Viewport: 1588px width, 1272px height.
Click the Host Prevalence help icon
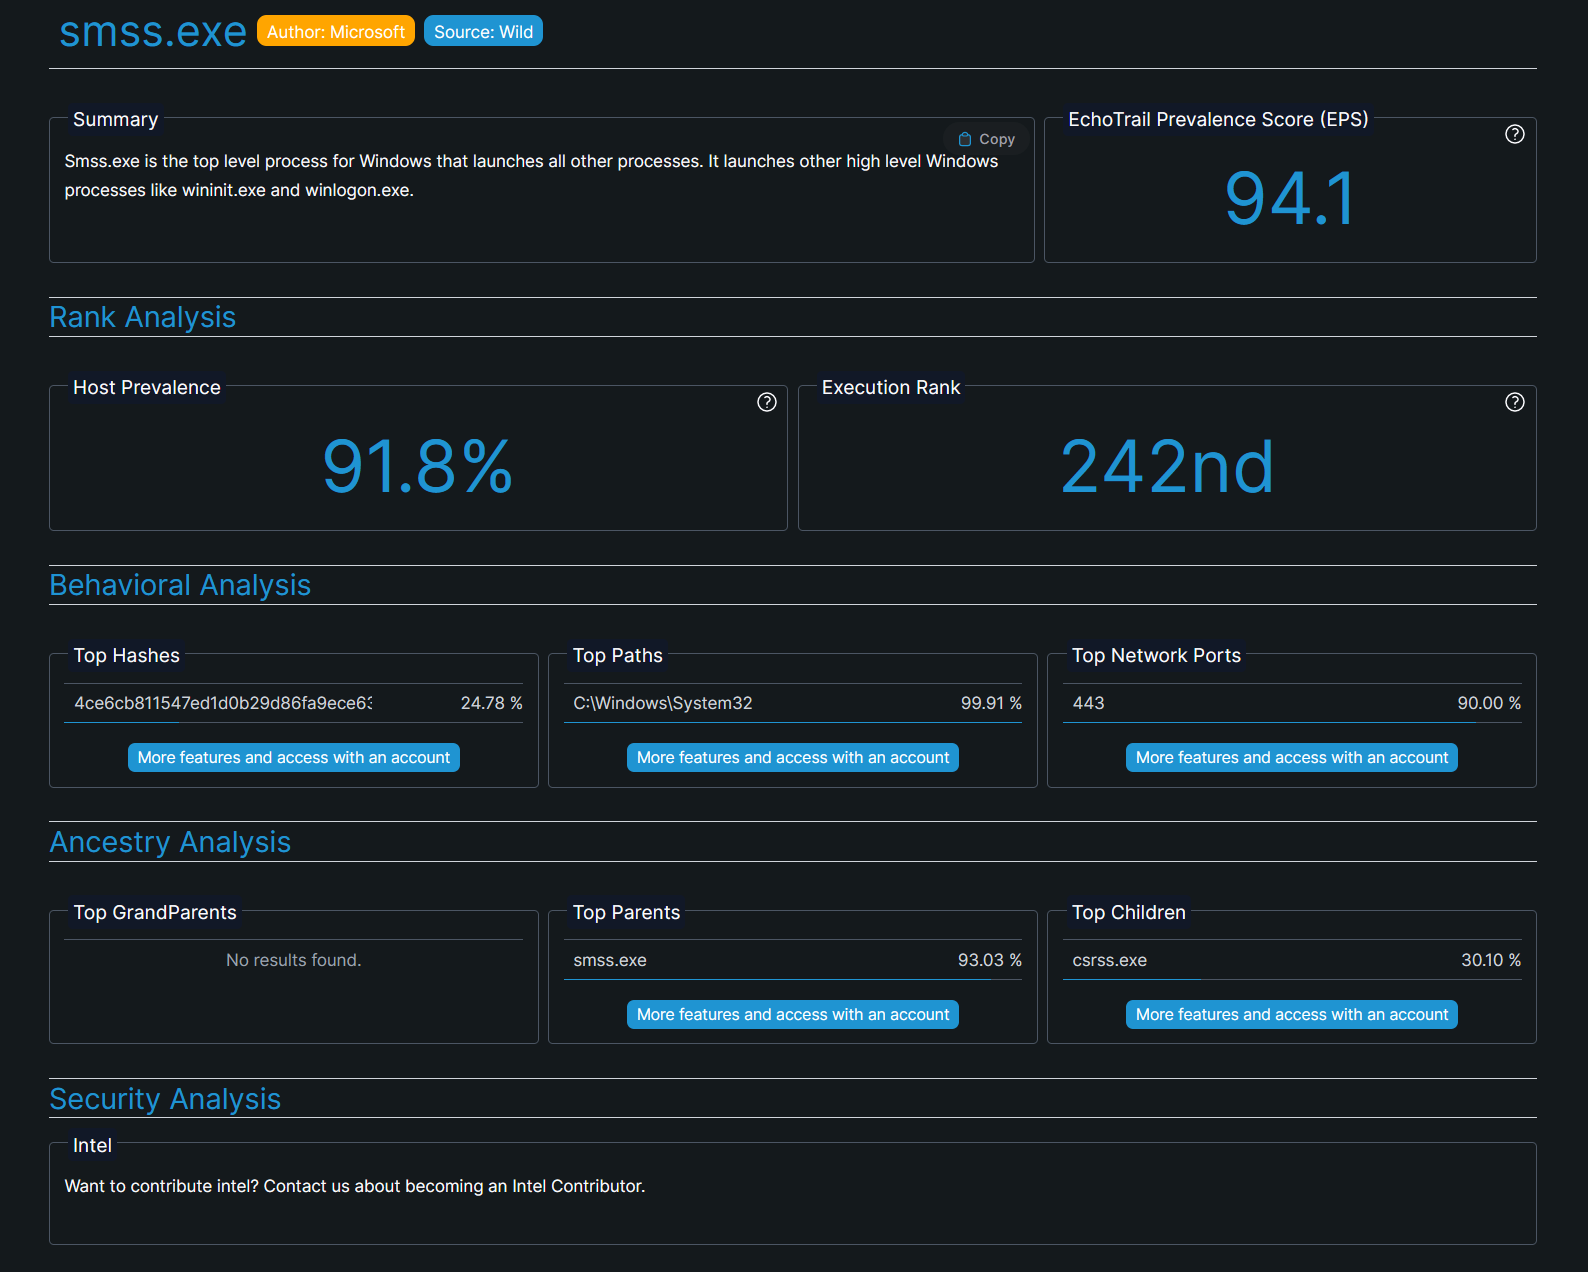pyautogui.click(x=766, y=402)
